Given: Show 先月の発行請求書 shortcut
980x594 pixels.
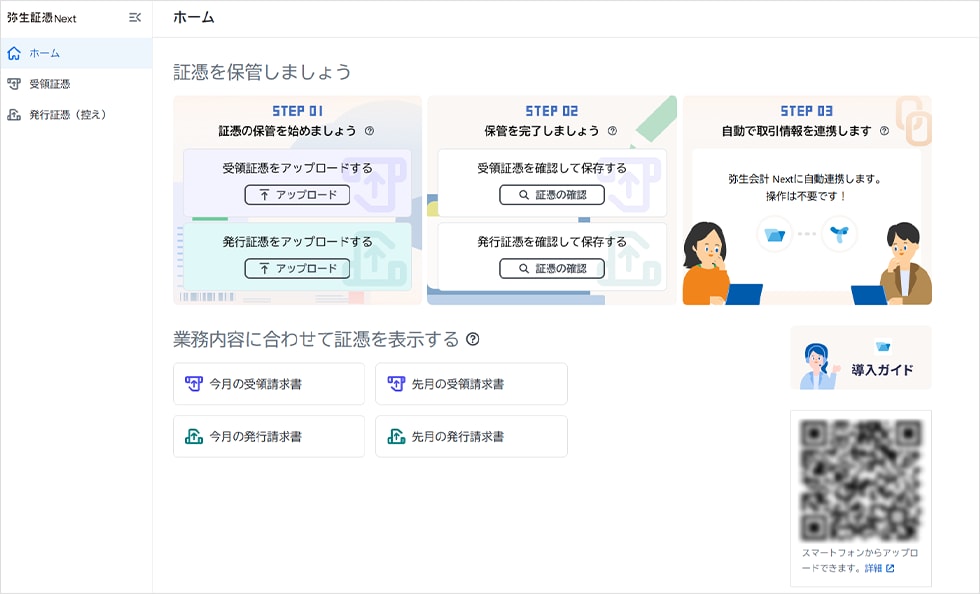Looking at the screenshot, I should click(470, 436).
